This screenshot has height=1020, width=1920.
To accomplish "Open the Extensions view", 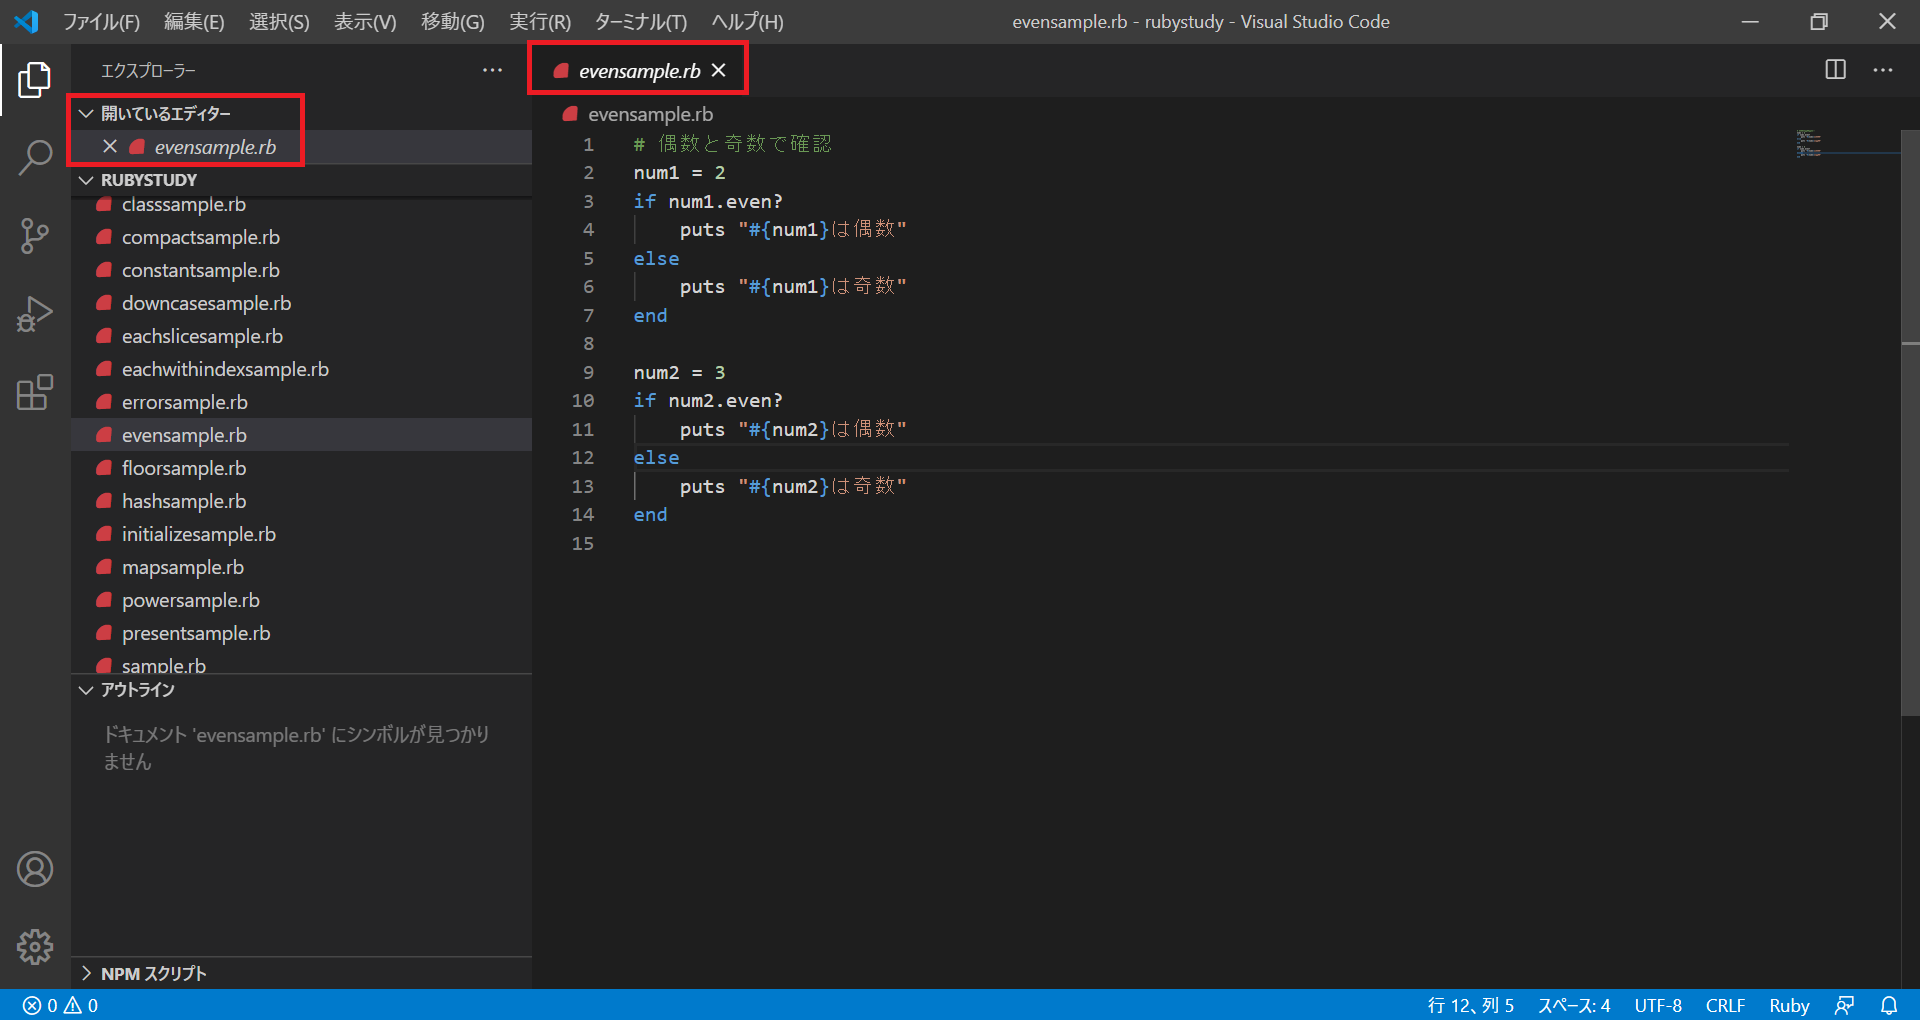I will (35, 392).
